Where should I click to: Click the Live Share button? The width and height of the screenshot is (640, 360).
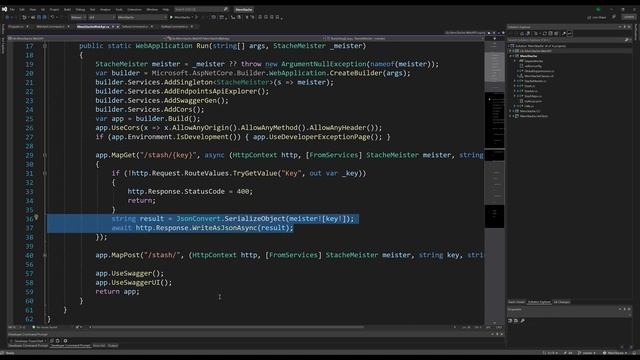pos(596,17)
